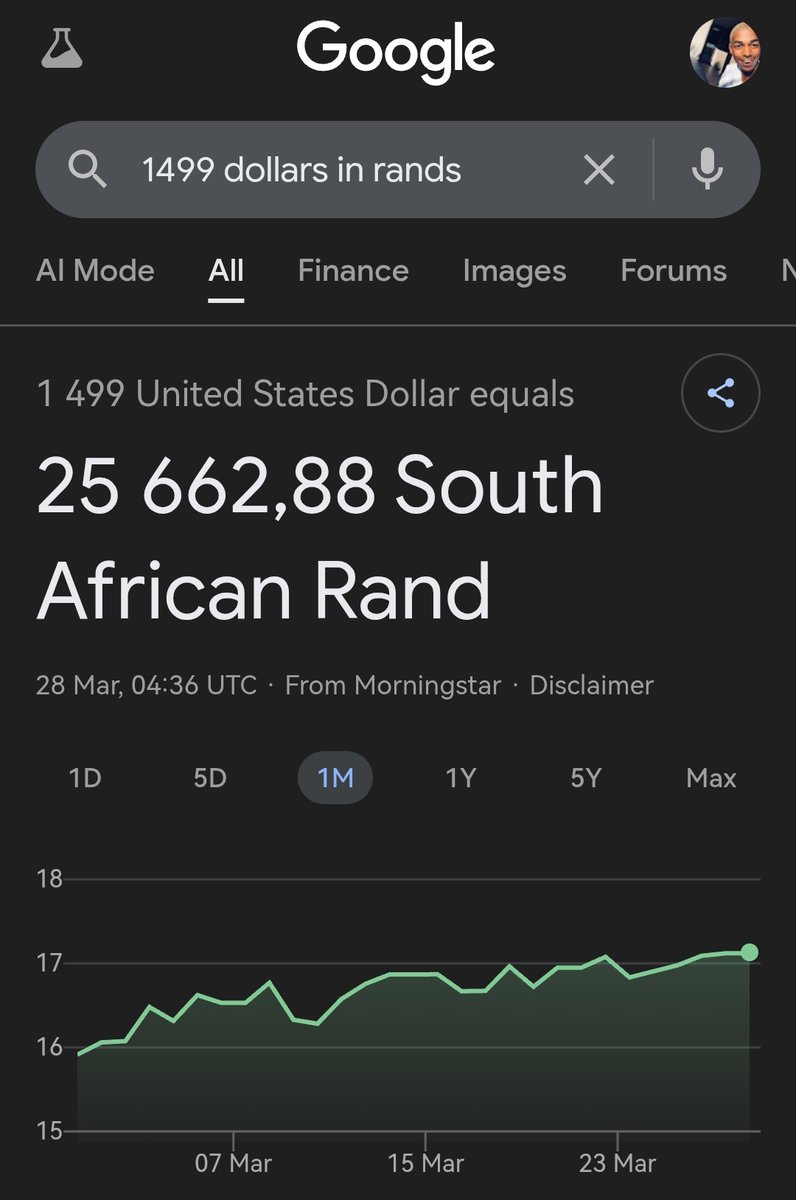Open the Disclaimer link
Image resolution: width=796 pixels, height=1200 pixels.
(x=591, y=686)
